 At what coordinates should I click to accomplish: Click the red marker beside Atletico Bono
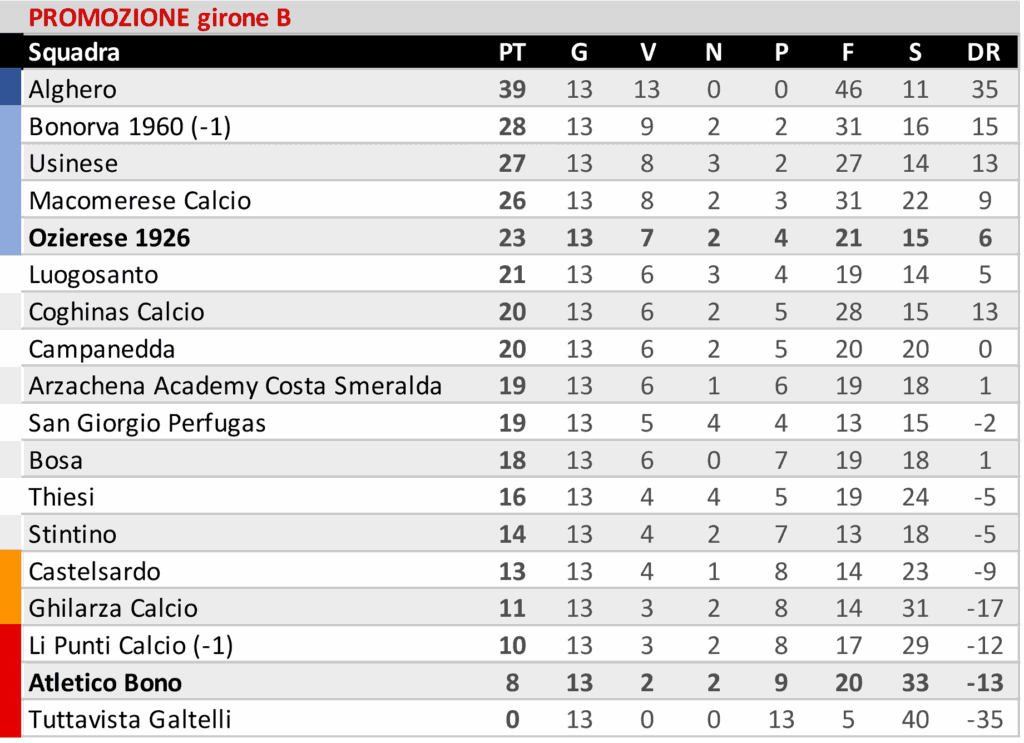coord(10,683)
